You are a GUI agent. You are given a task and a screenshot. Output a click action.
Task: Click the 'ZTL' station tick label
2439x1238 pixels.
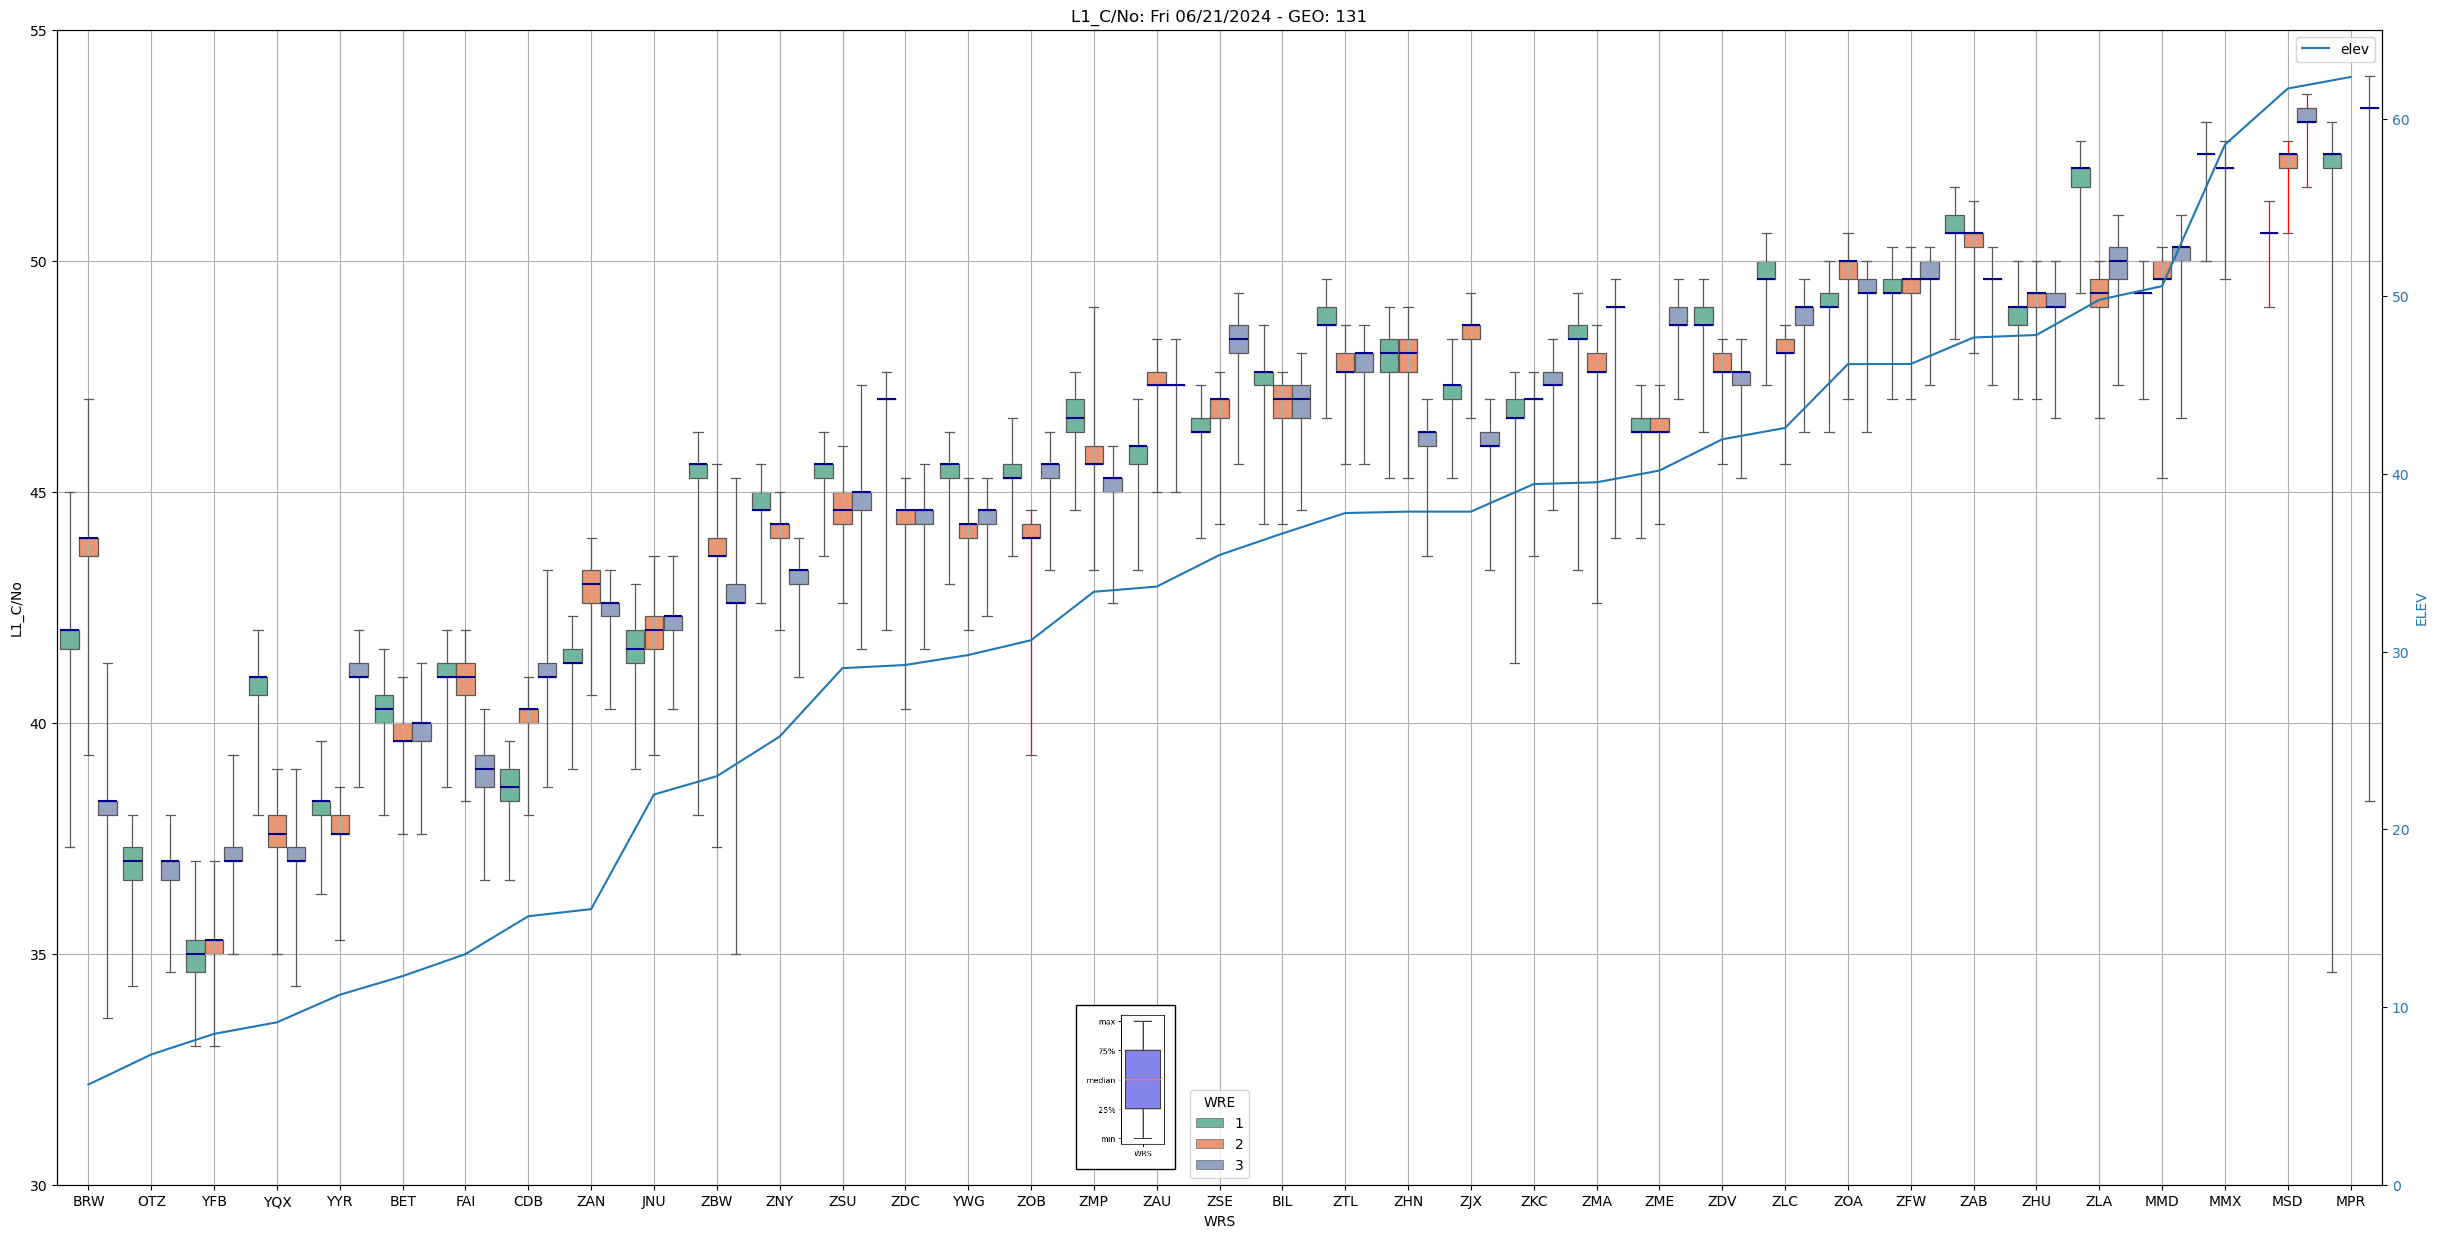pos(1345,1201)
